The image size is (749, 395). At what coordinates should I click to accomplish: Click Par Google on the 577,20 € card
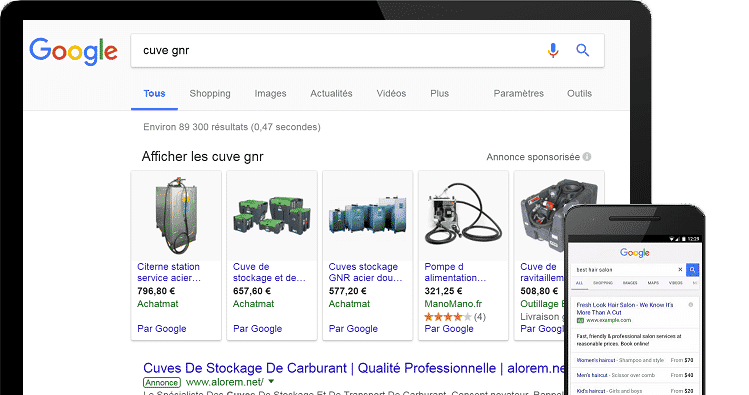(353, 329)
